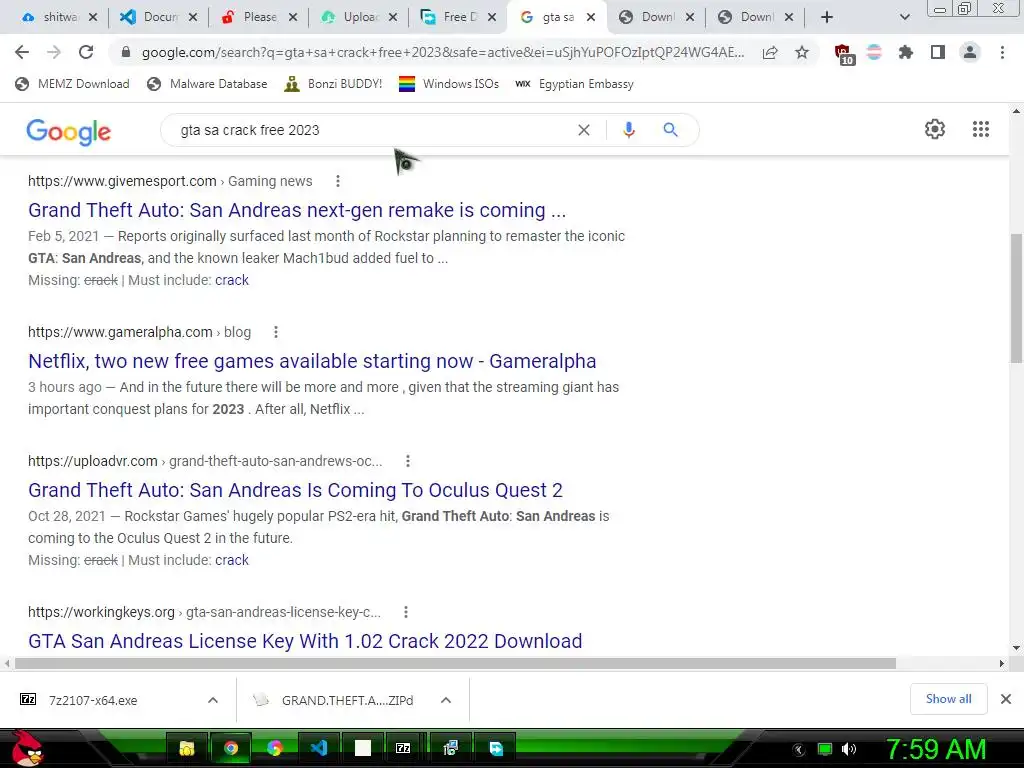Start a voice search with the microphone

(x=629, y=130)
